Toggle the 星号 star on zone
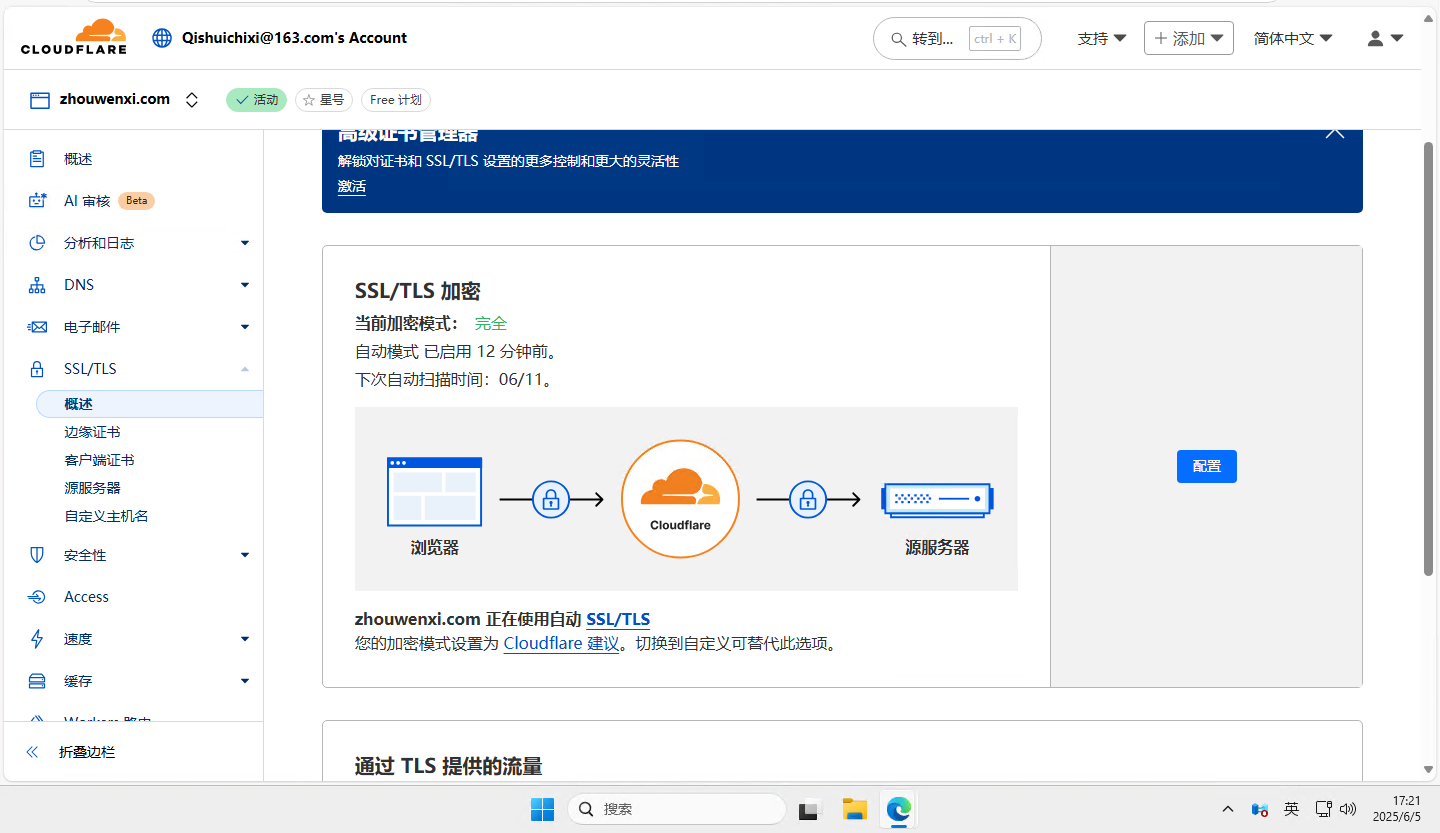The width and height of the screenshot is (1440, 833). [x=324, y=100]
